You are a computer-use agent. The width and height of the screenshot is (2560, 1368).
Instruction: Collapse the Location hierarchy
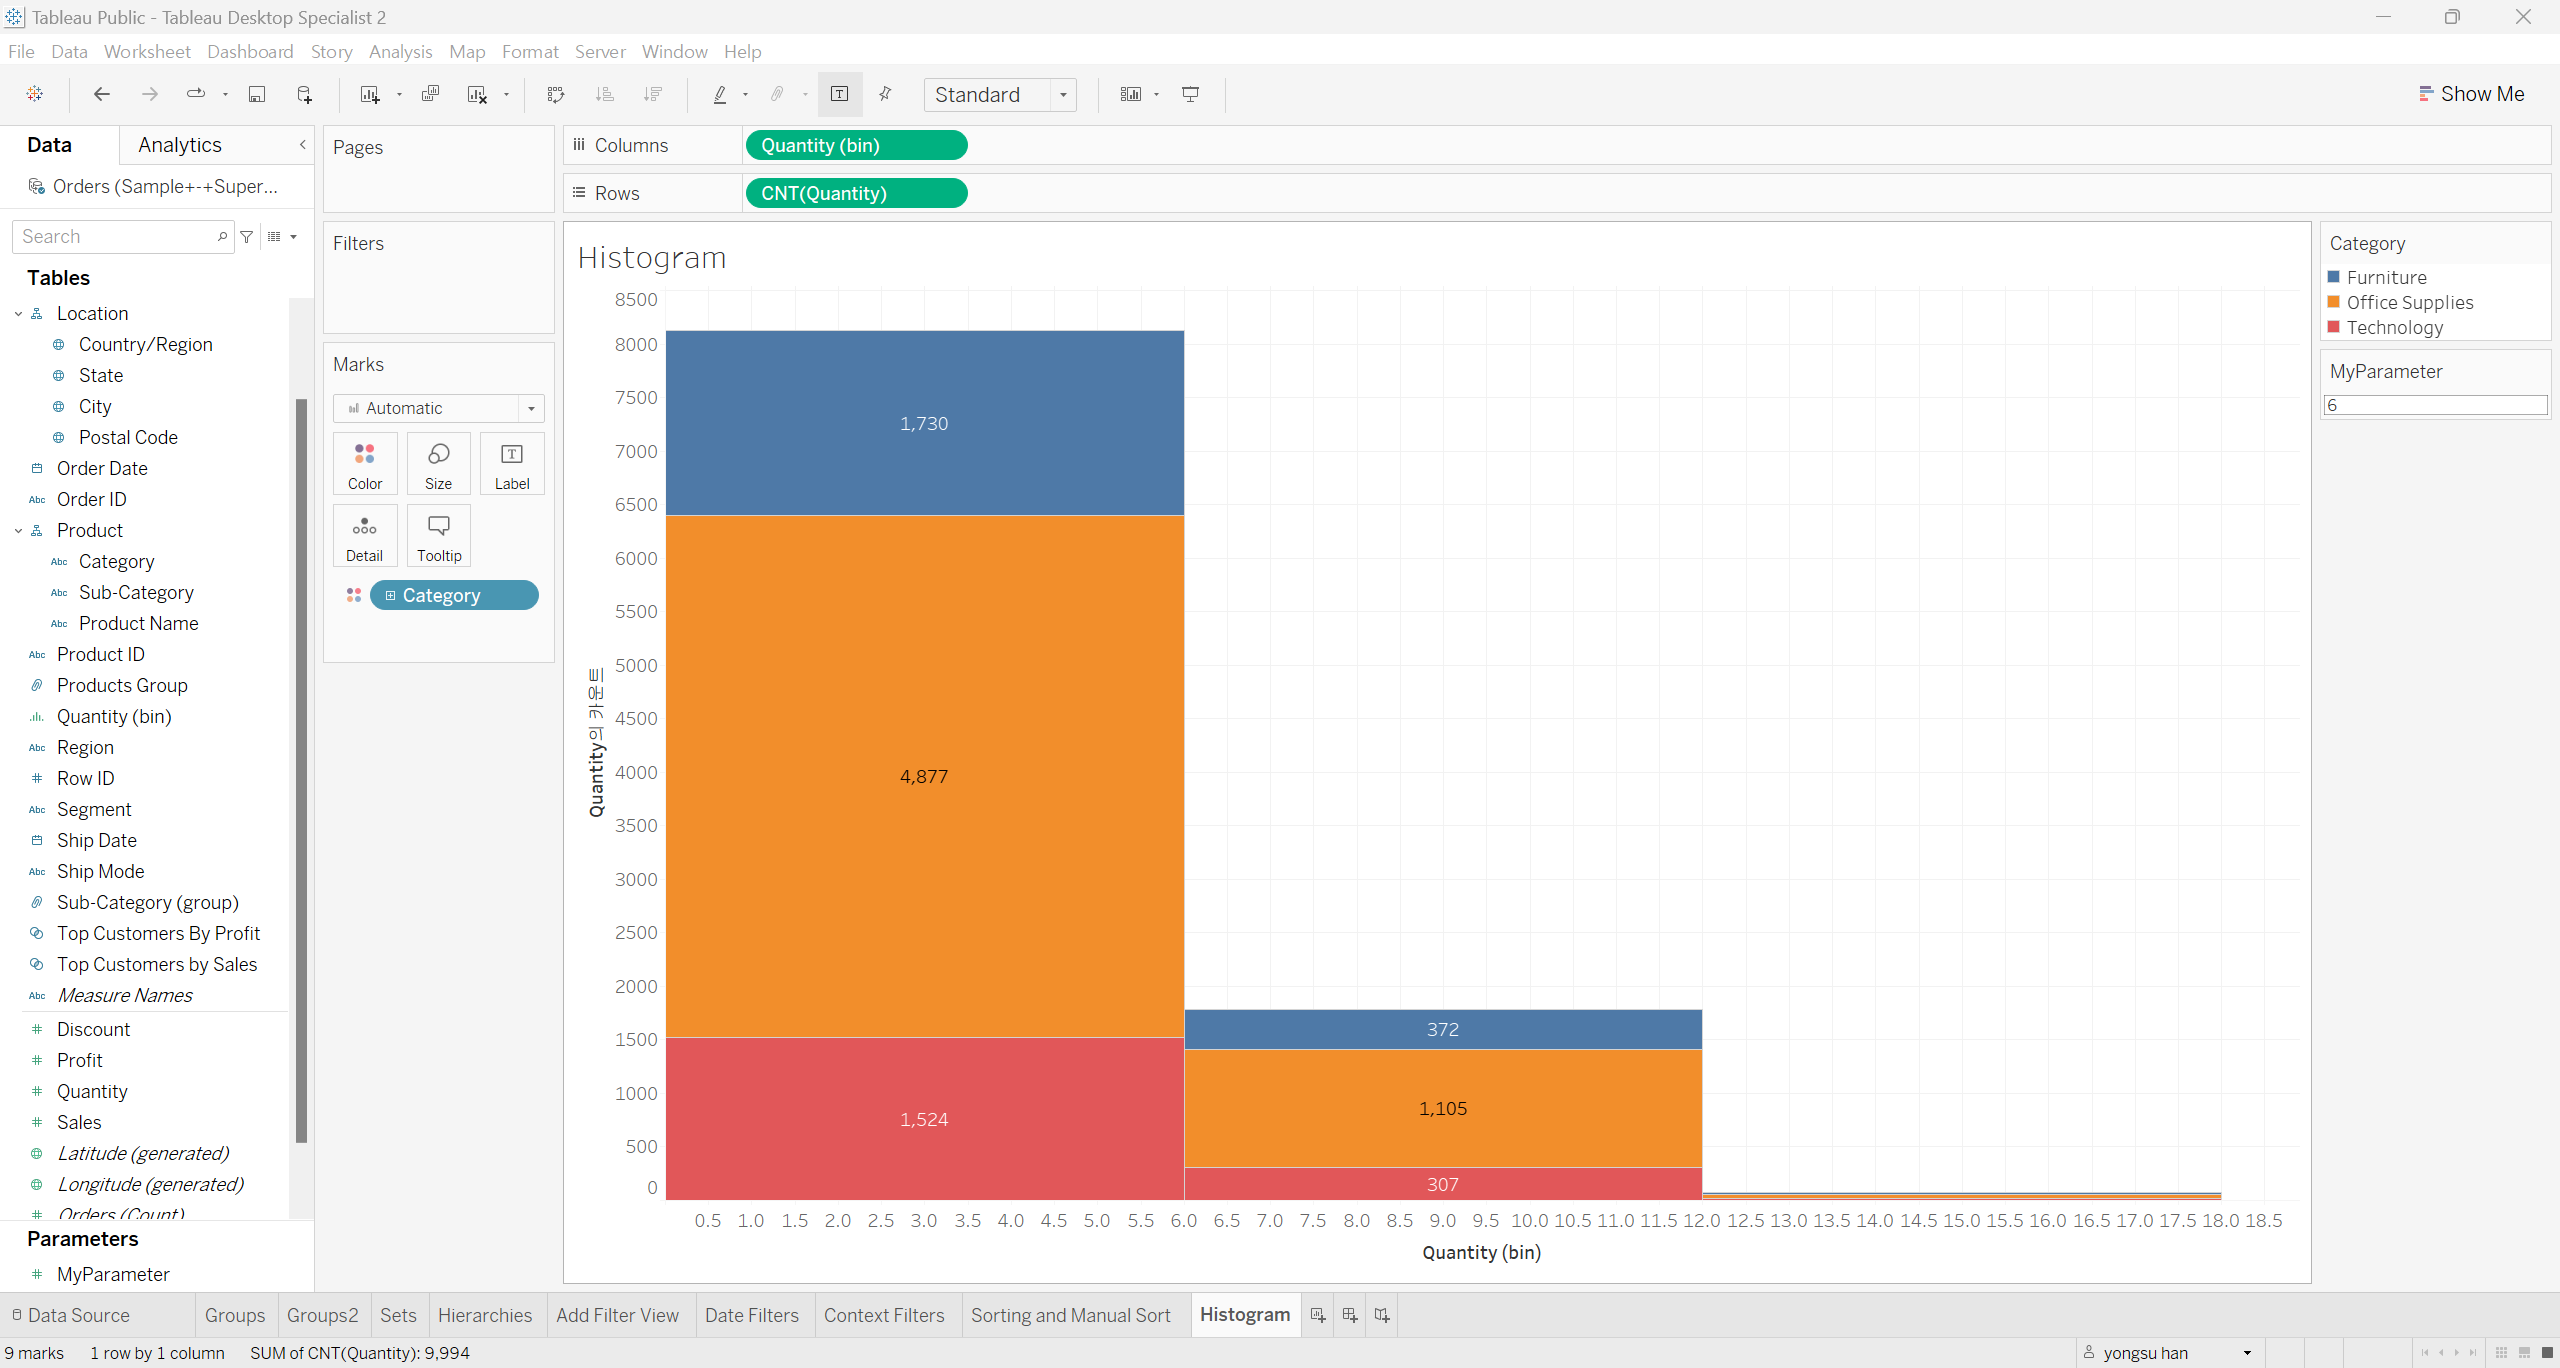pyautogui.click(x=18, y=314)
